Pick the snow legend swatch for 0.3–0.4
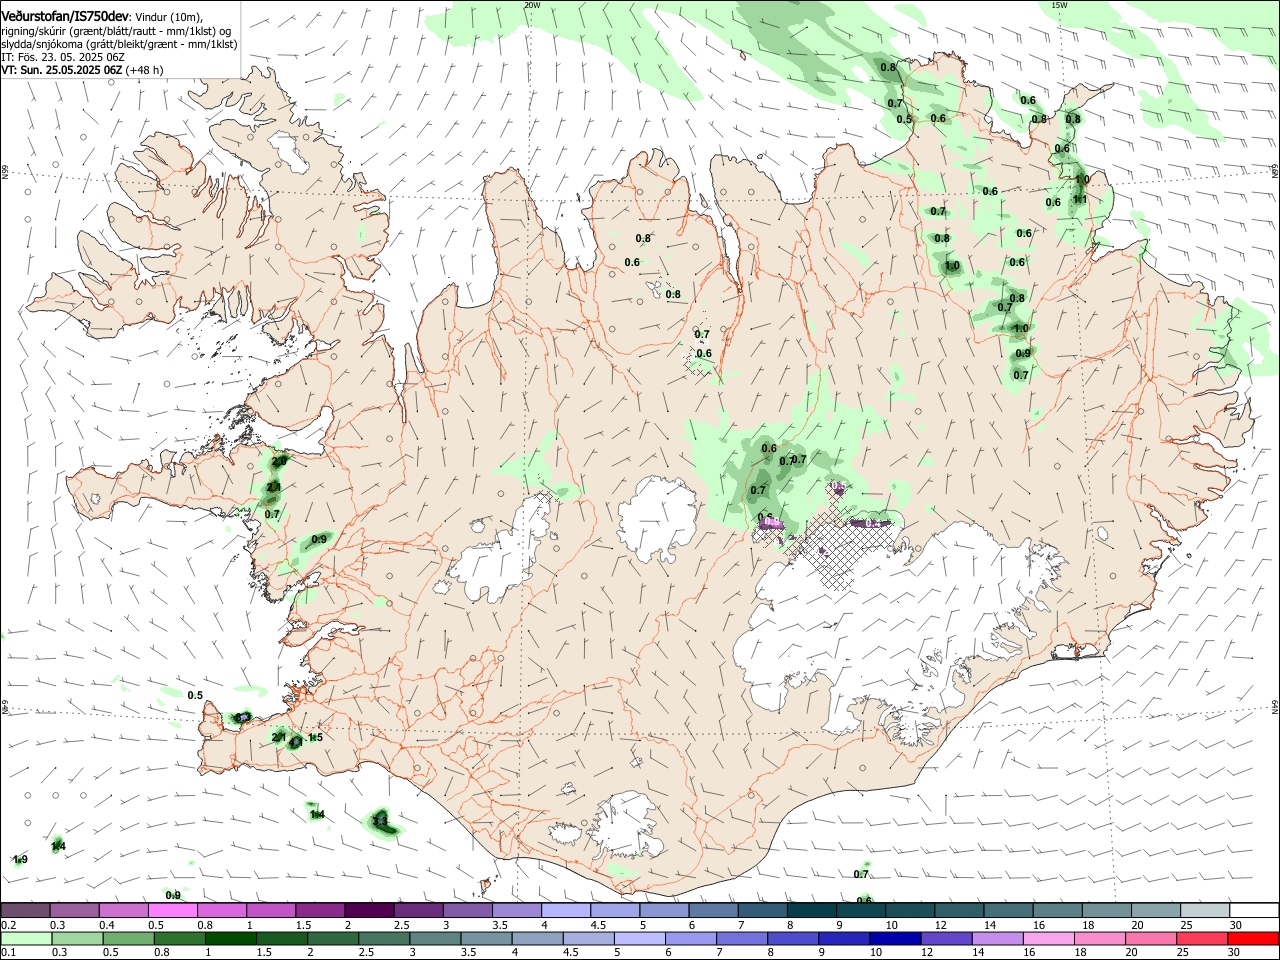Screen dimensions: 1280x960 pos(74,910)
